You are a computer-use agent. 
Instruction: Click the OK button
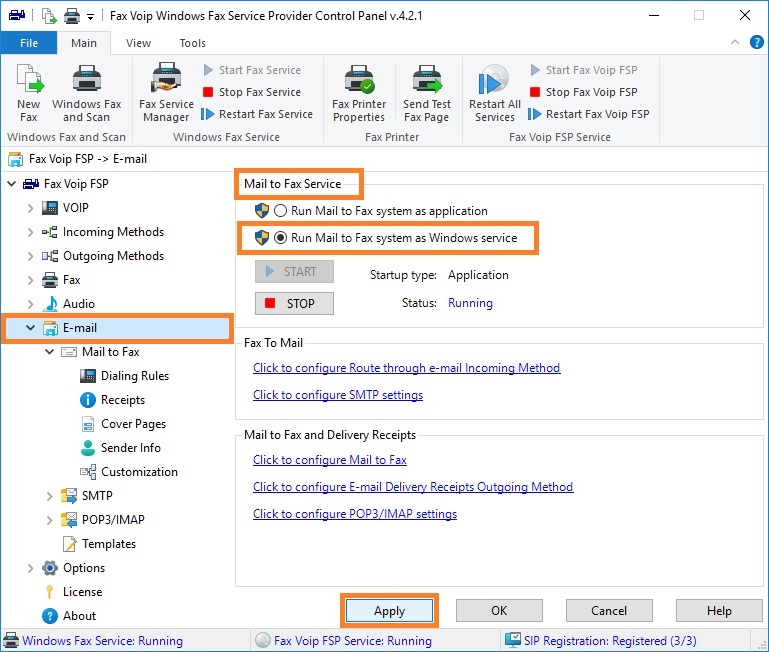coord(499,611)
